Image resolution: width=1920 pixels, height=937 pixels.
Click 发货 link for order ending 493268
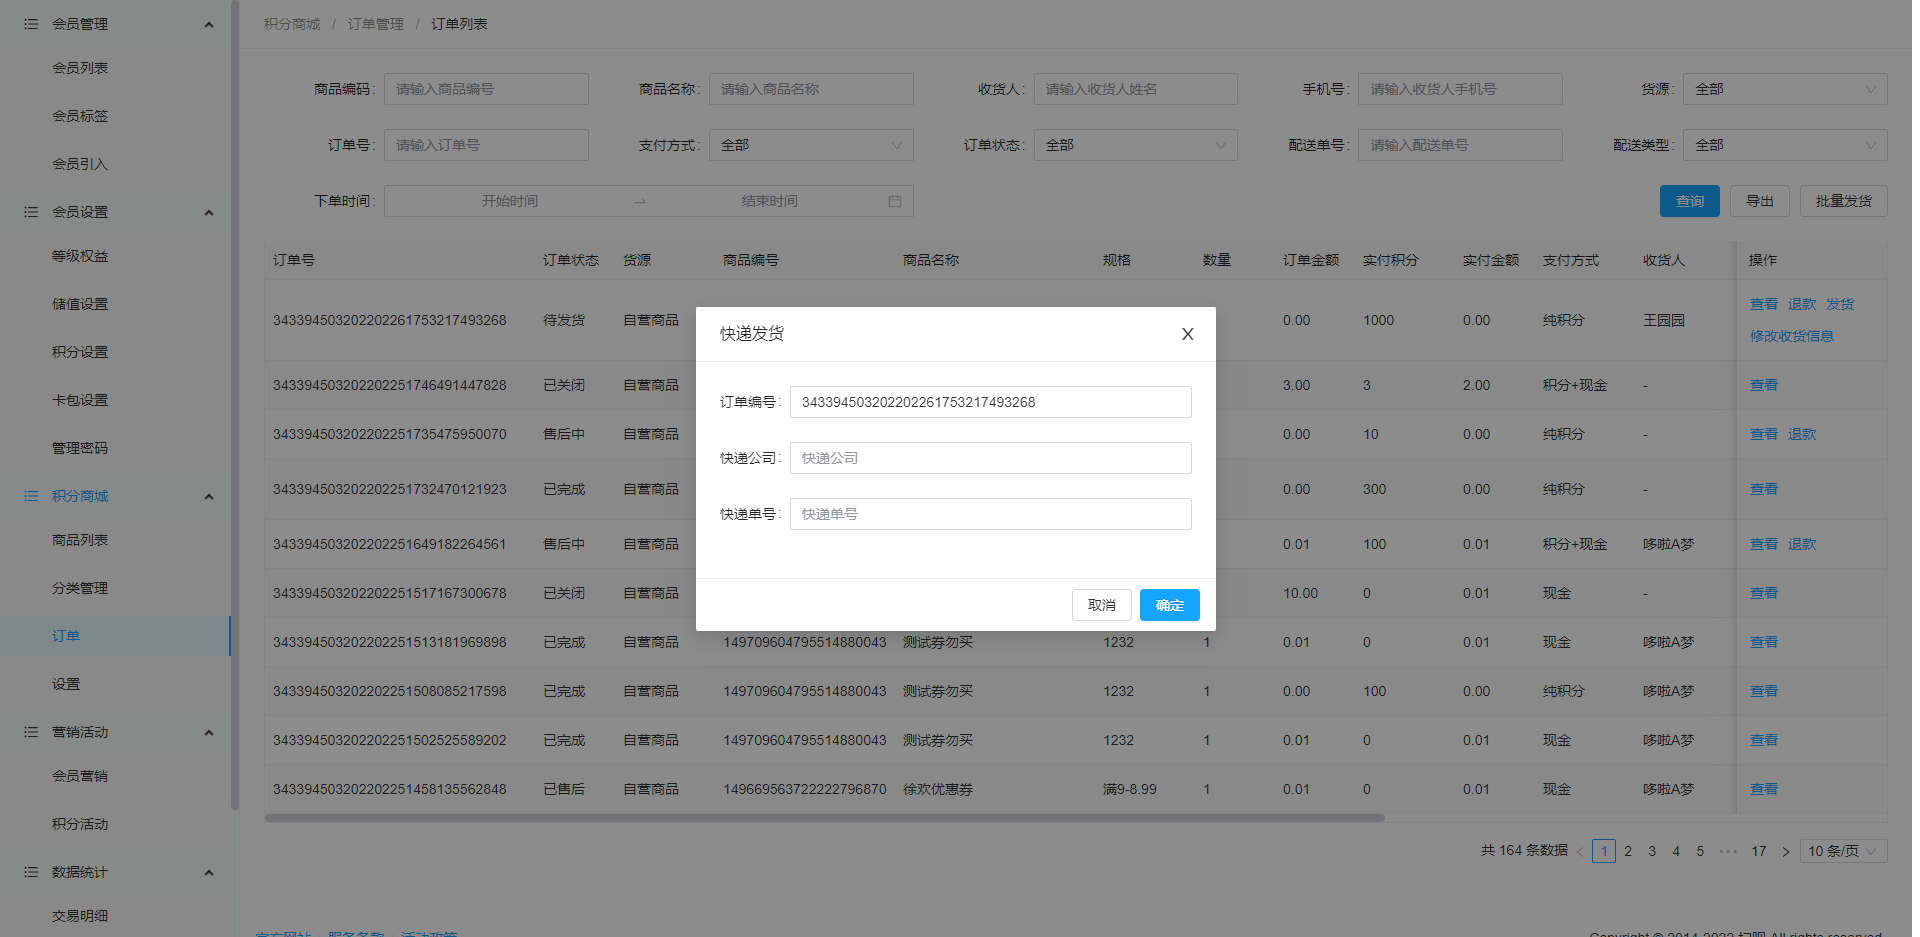click(x=1840, y=304)
